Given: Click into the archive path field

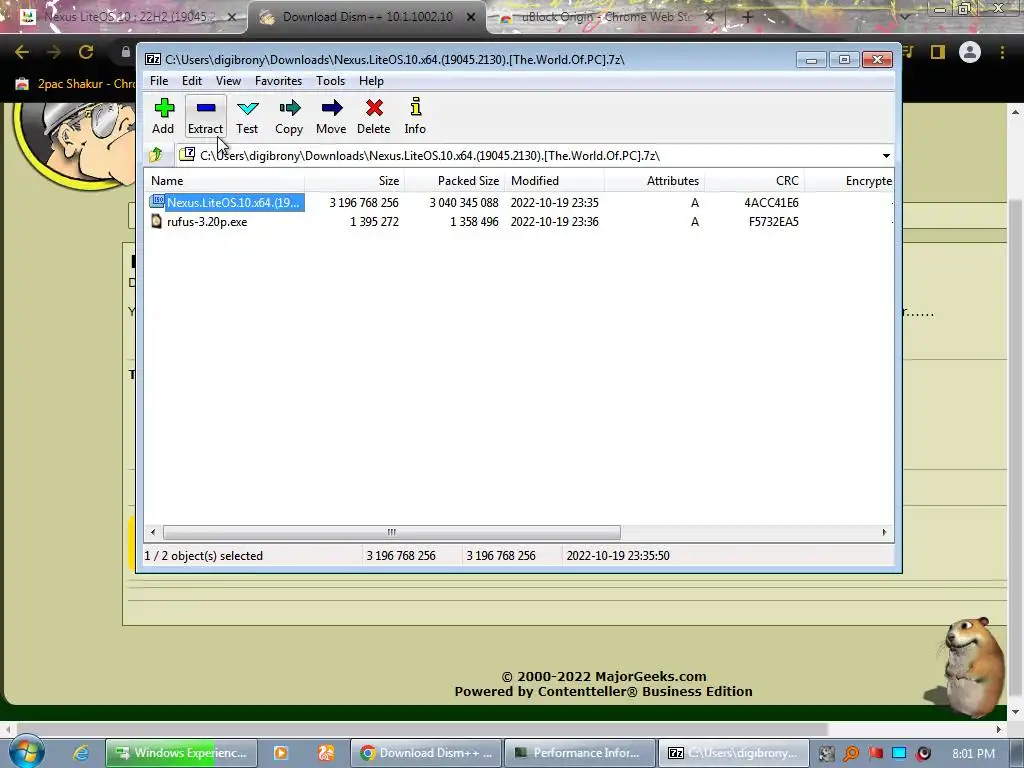Looking at the screenshot, I should [x=529, y=155].
